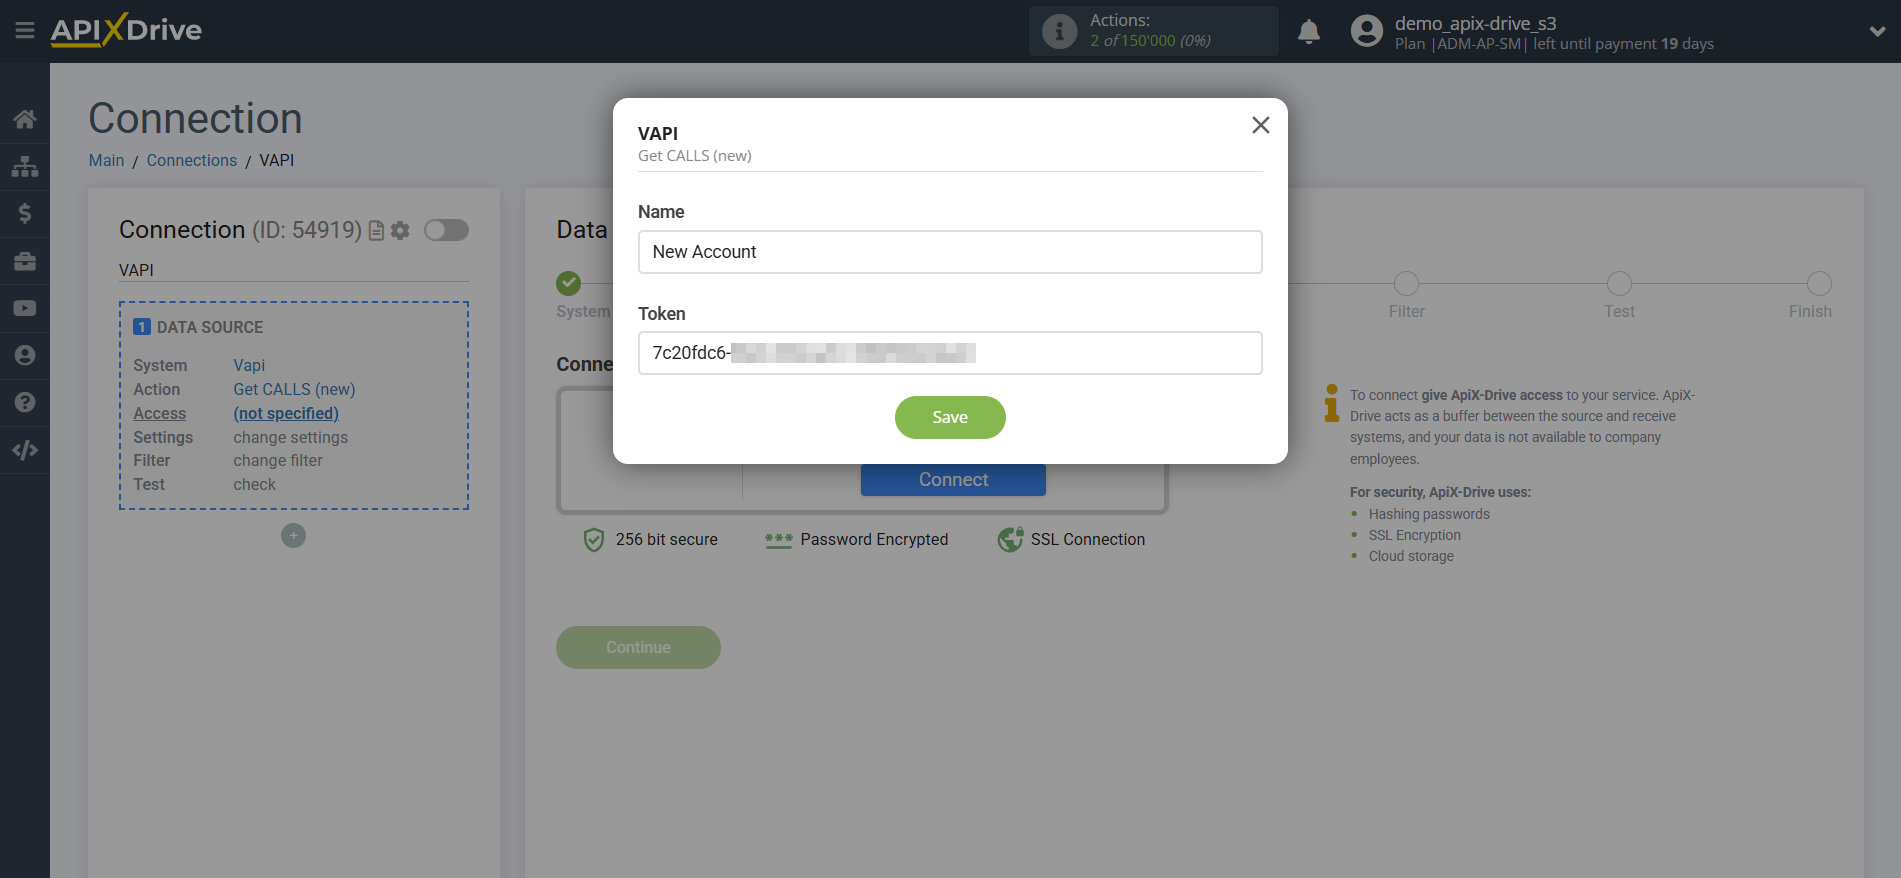This screenshot has width=1901, height=878.
Task: Go to Main breadcrumb link
Action: point(107,160)
